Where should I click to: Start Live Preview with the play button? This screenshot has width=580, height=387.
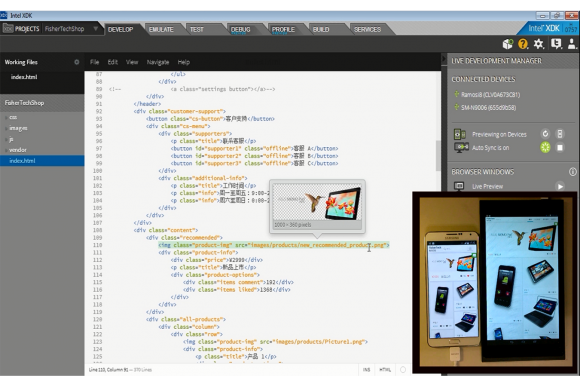click(x=560, y=186)
